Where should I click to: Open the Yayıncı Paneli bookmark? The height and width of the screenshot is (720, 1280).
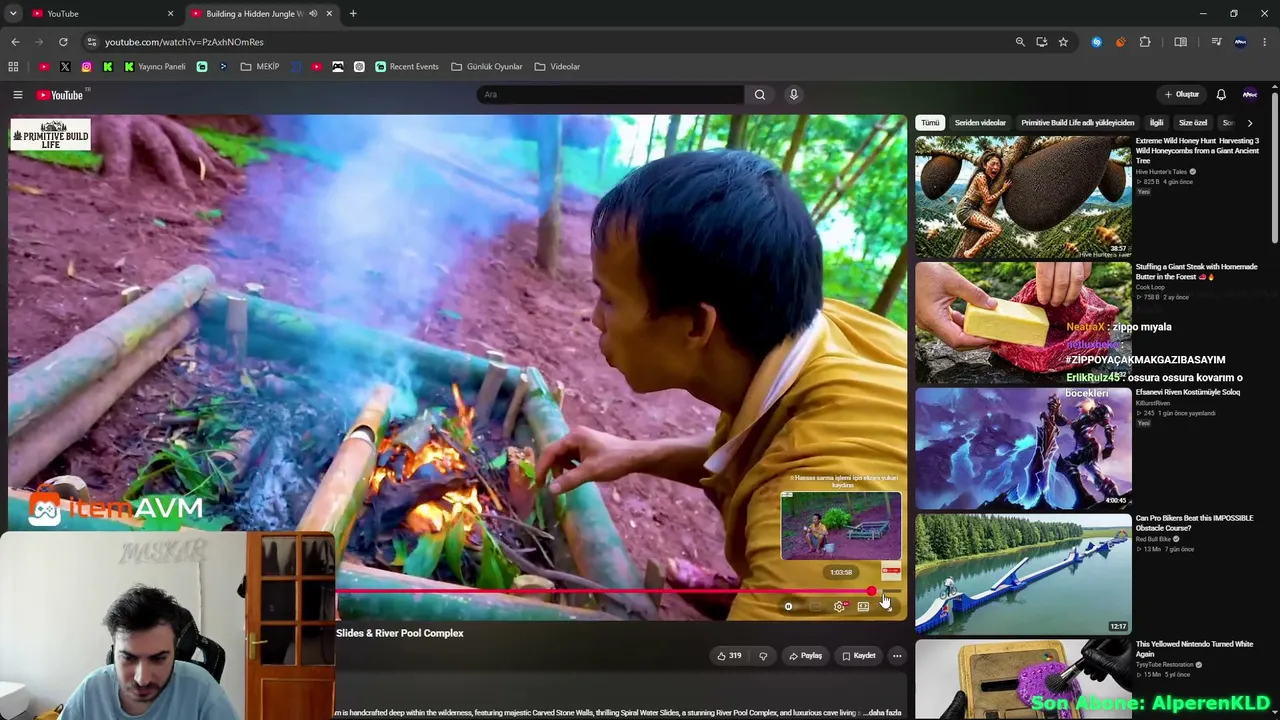coord(155,67)
